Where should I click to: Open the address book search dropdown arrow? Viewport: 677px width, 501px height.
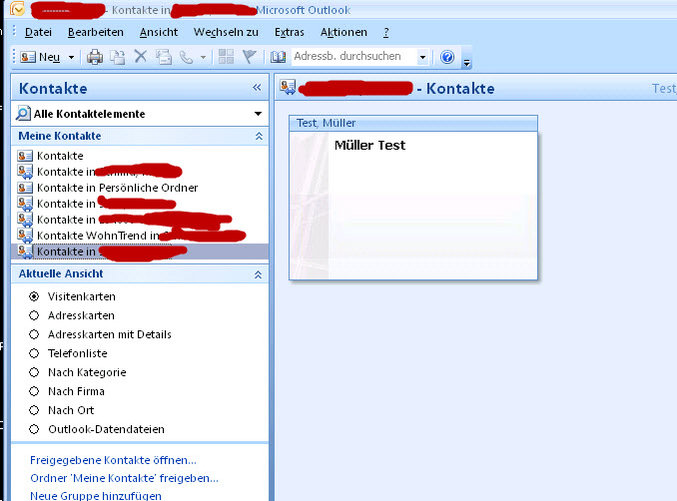(423, 57)
